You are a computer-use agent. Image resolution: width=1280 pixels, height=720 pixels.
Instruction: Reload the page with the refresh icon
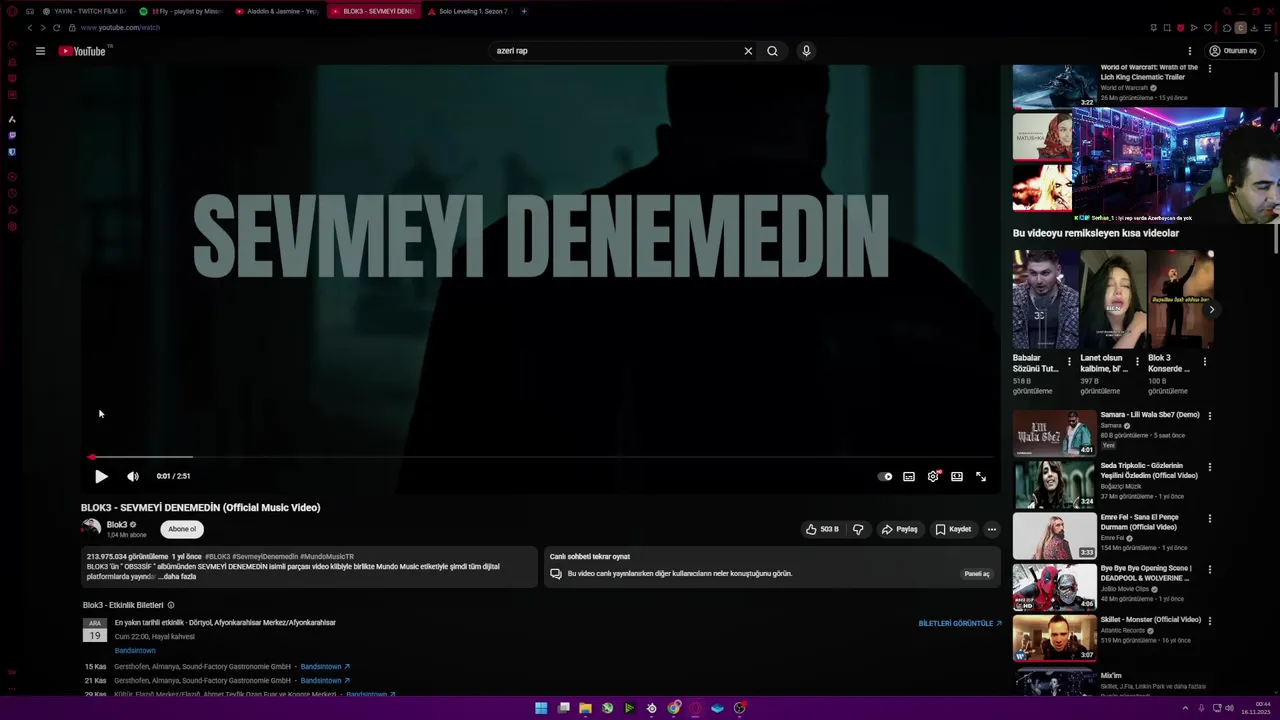pos(56,28)
